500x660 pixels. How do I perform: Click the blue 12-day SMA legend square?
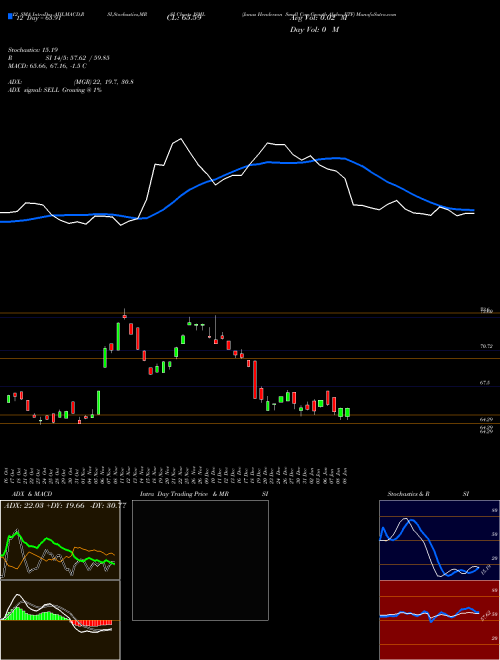[11, 16]
